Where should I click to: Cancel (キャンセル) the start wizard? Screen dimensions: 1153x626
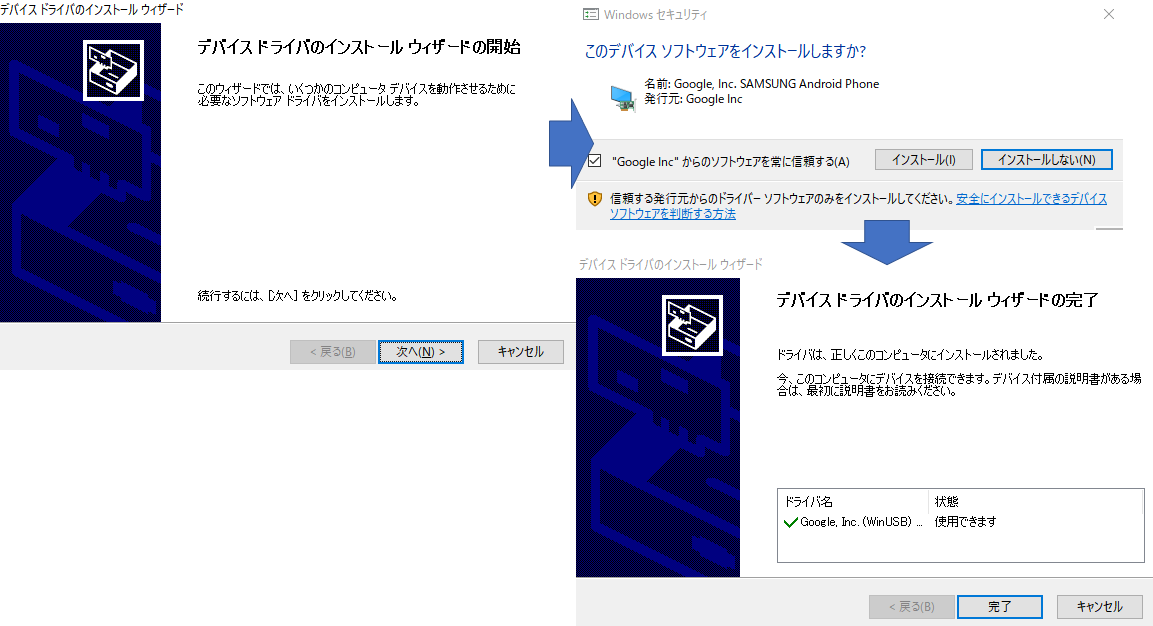[521, 352]
